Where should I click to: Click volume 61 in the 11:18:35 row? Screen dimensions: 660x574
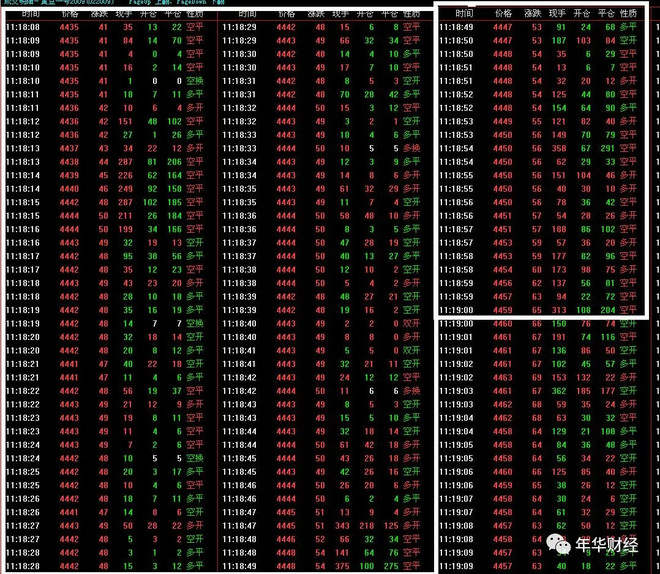[x=345, y=189]
